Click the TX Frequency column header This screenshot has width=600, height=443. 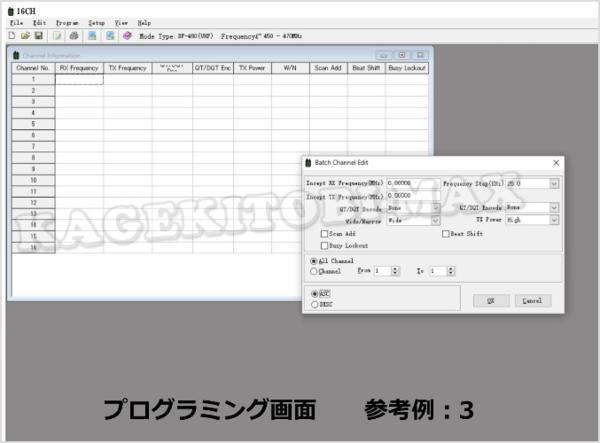128,68
